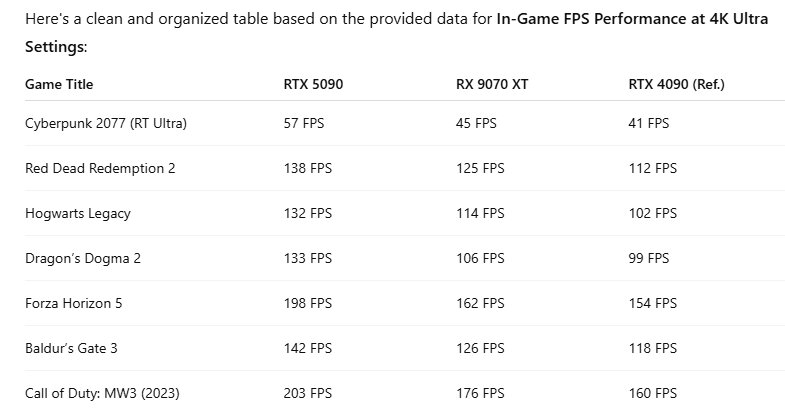Click the 176 FPS cell
This screenshot has width=785, height=420.
pos(480,393)
